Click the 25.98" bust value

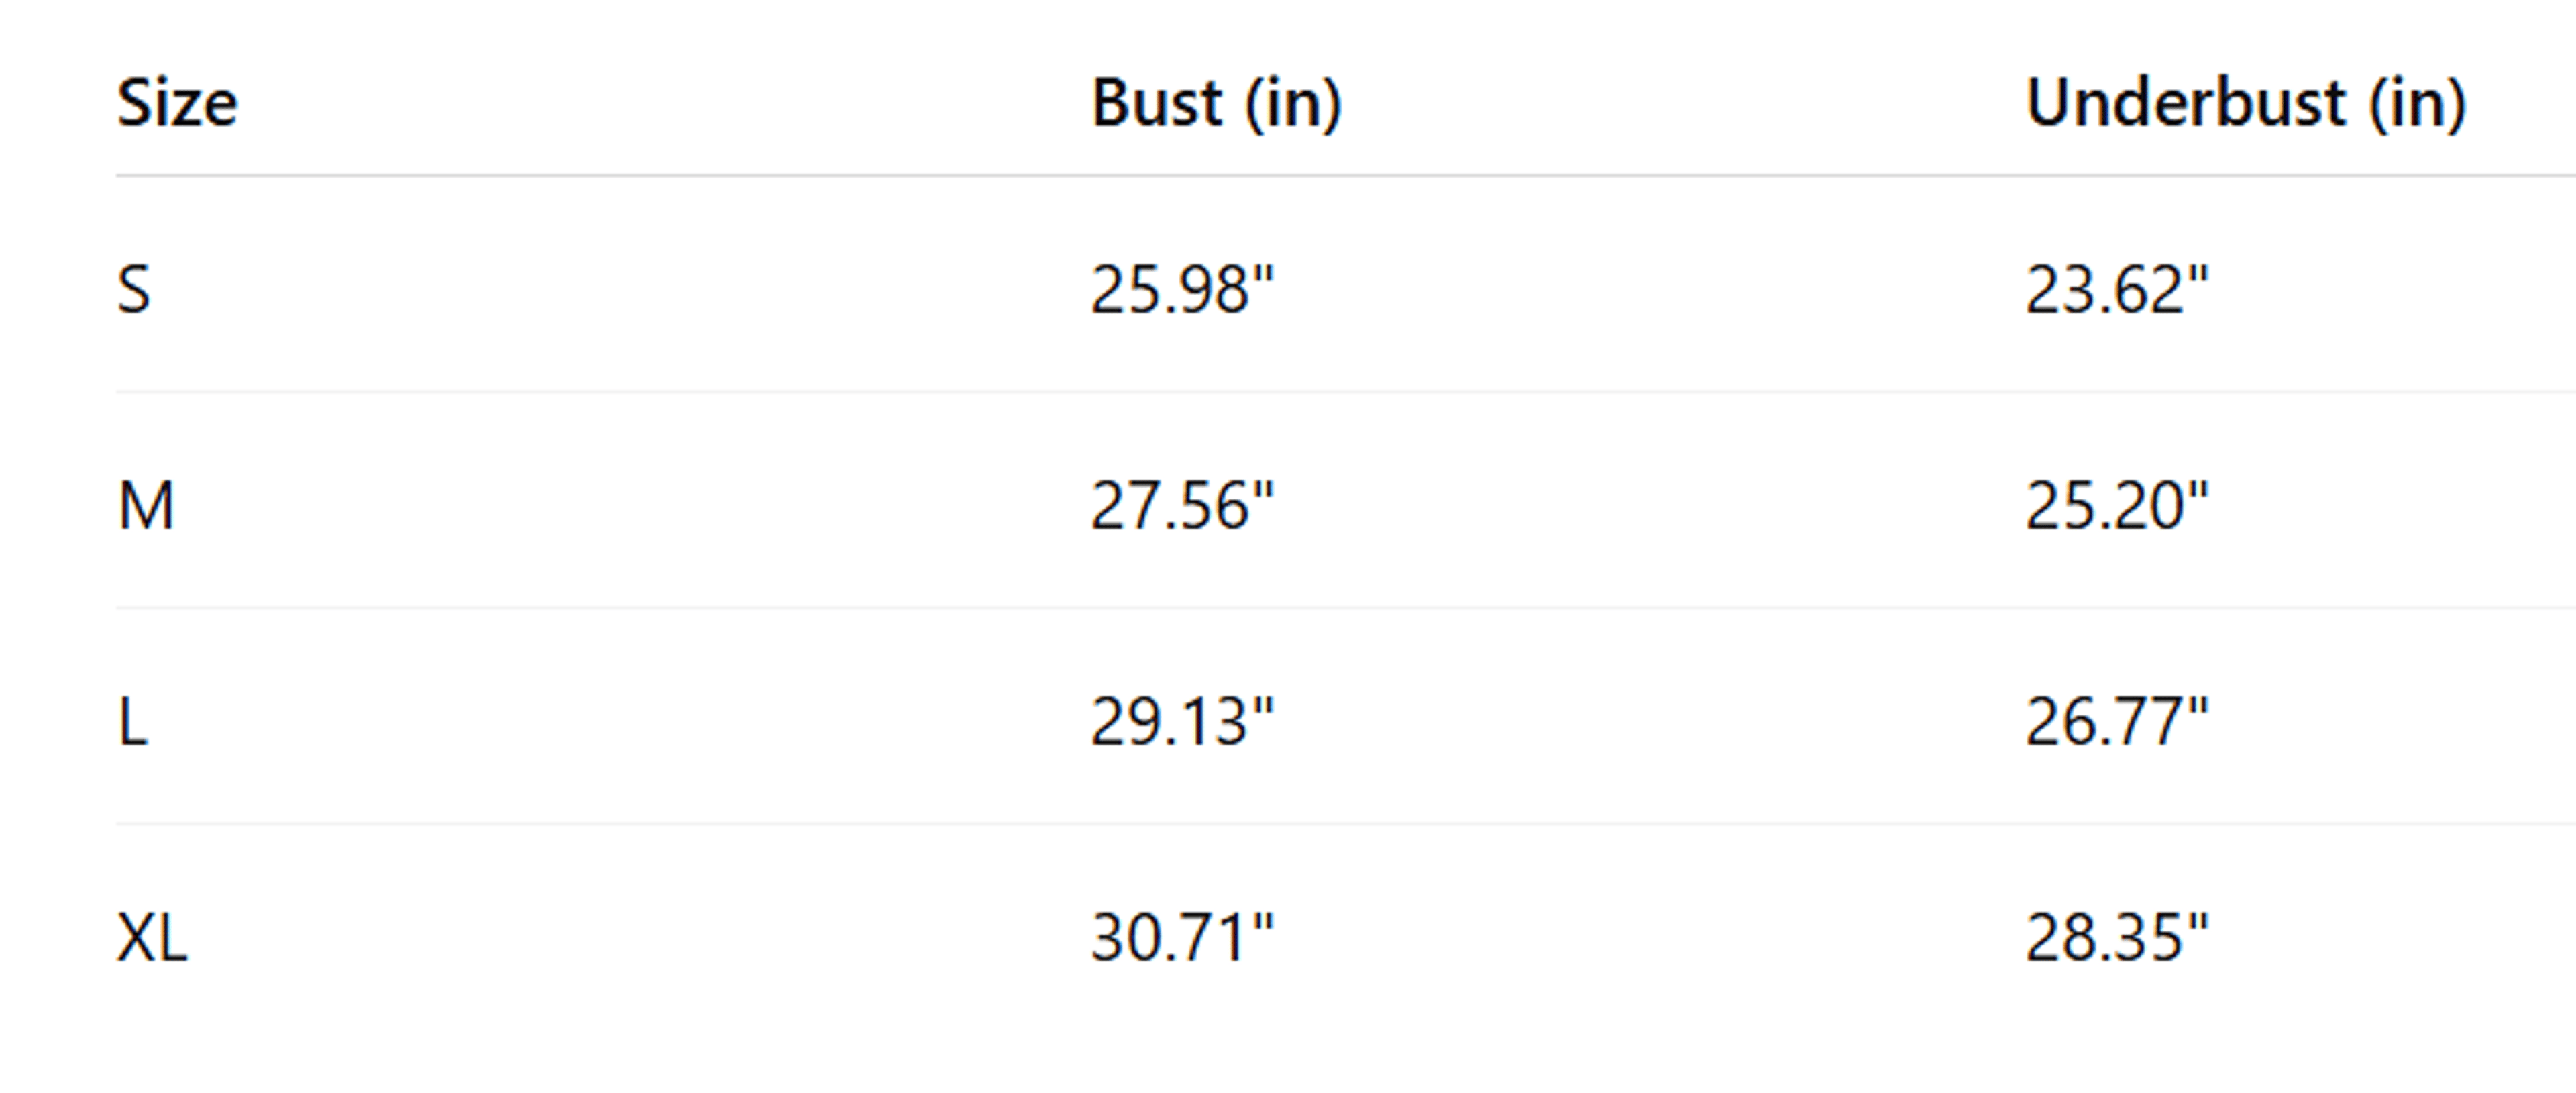(x=1182, y=290)
